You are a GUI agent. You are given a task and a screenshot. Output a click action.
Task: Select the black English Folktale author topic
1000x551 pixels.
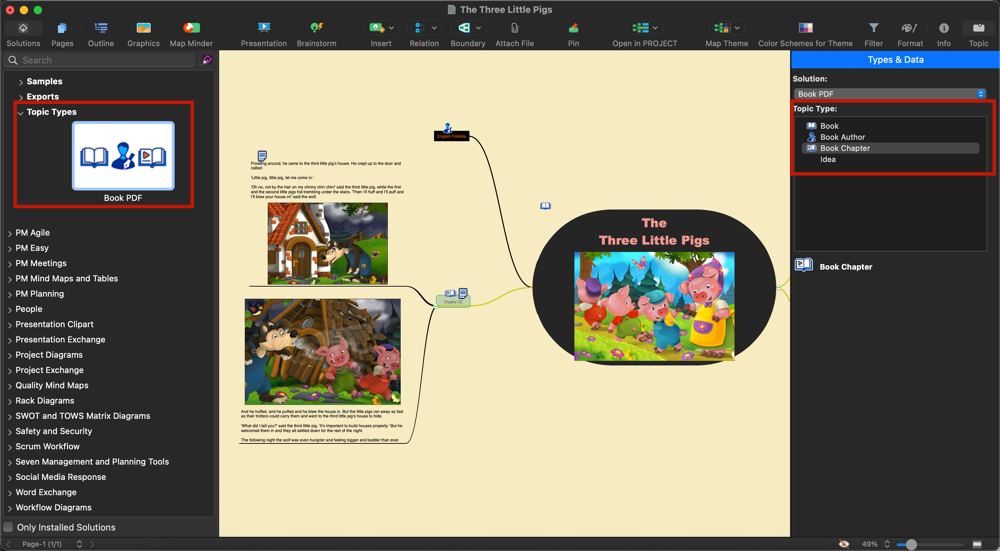pyautogui.click(x=452, y=136)
